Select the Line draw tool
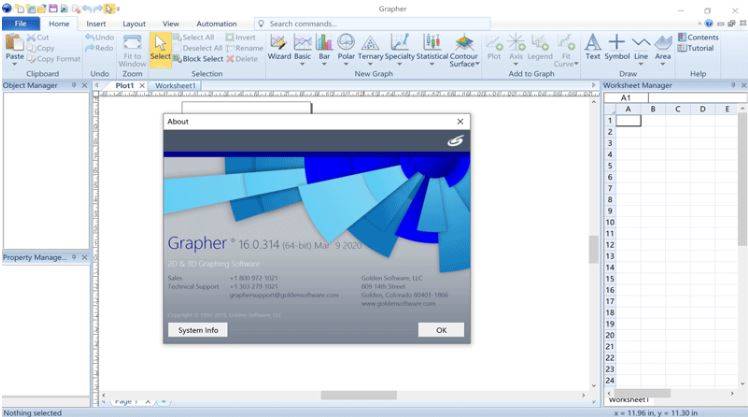The width and height of the screenshot is (748, 417). point(641,43)
